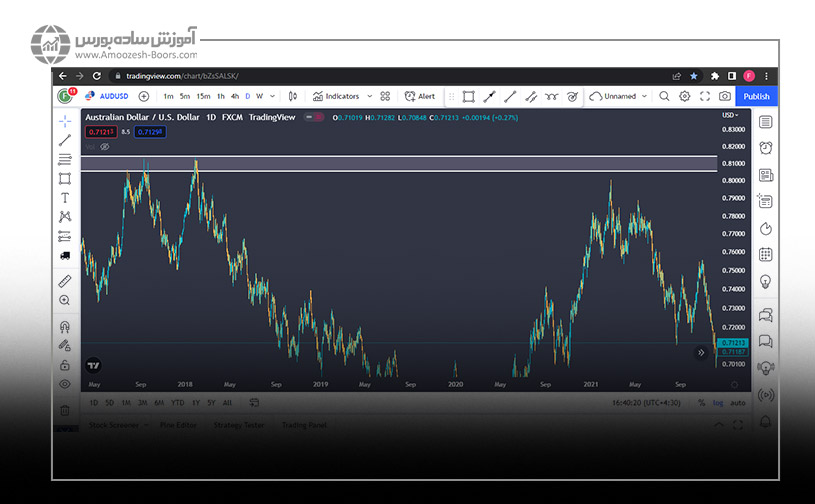Open the Alerts panel clock icon
Screen dimensions: 815x504
[x=765, y=148]
